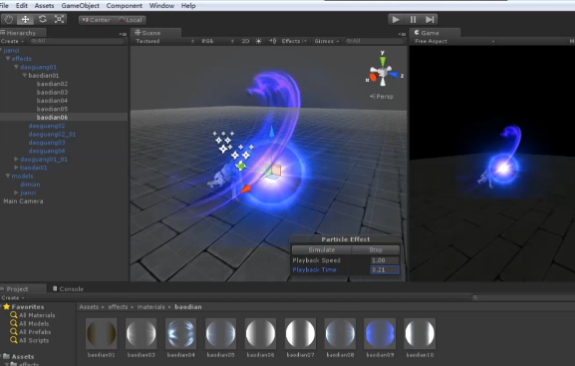575x366 pixels.
Task: Click the Simulate button in Particle Effect
Action: pos(322,250)
